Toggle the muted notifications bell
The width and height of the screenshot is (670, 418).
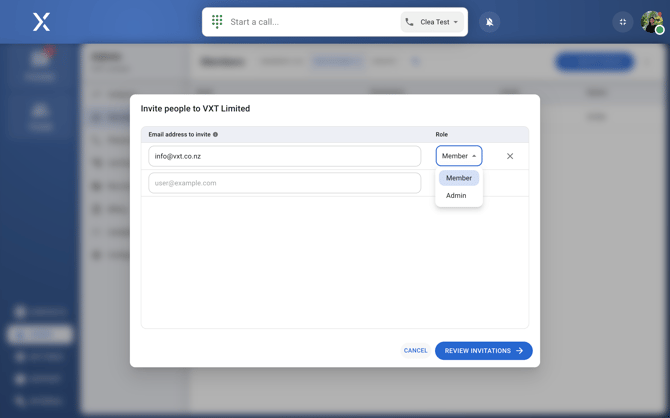(490, 22)
